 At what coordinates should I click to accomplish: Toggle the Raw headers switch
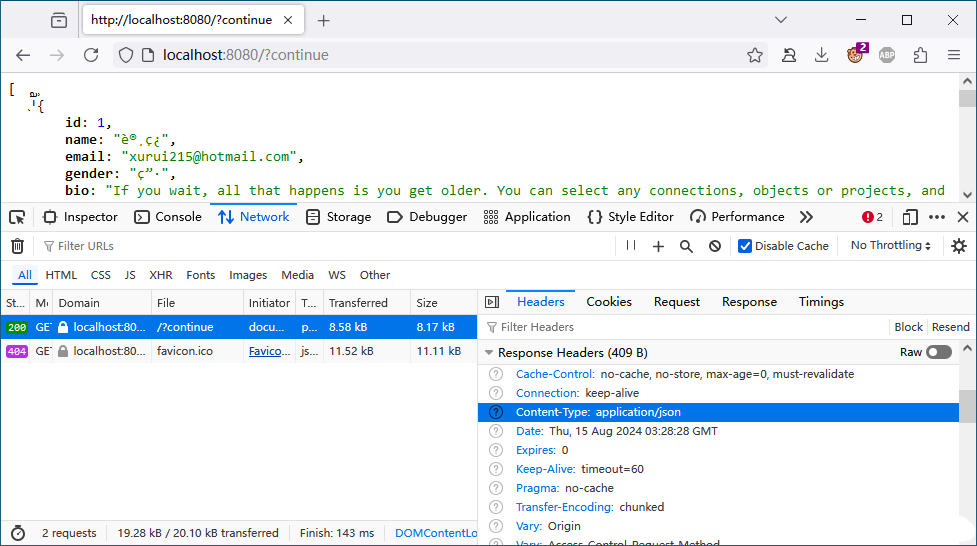tap(938, 352)
